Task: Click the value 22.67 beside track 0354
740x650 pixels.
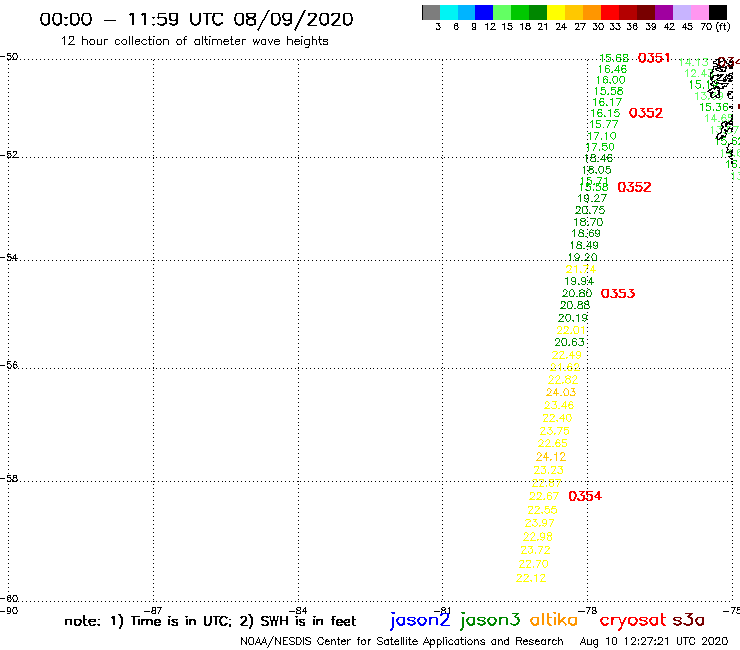Action: (x=544, y=497)
